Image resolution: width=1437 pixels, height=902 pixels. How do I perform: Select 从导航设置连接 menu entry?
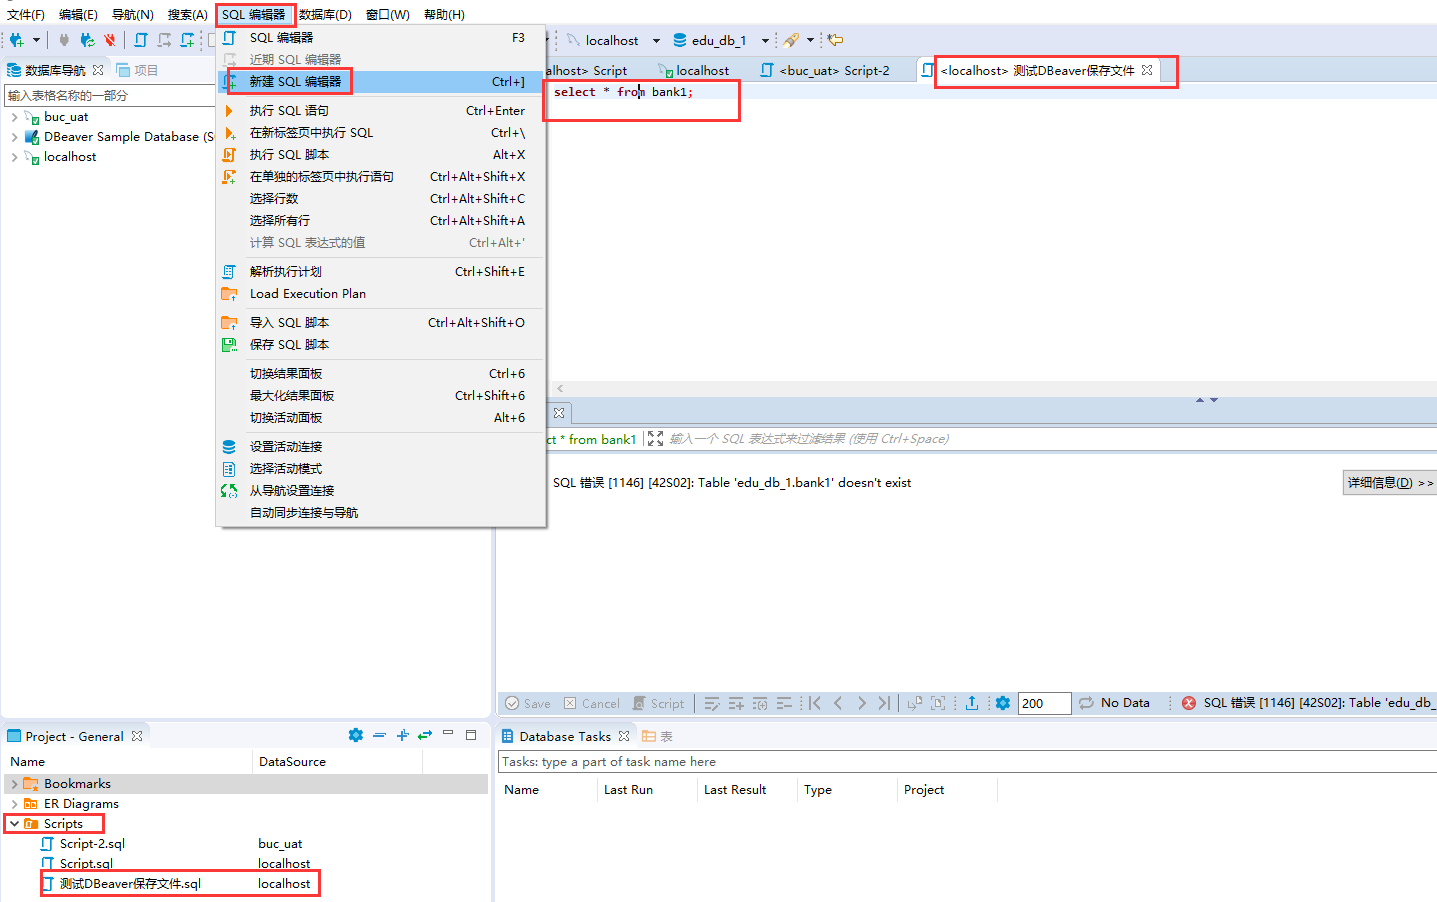click(x=381, y=491)
